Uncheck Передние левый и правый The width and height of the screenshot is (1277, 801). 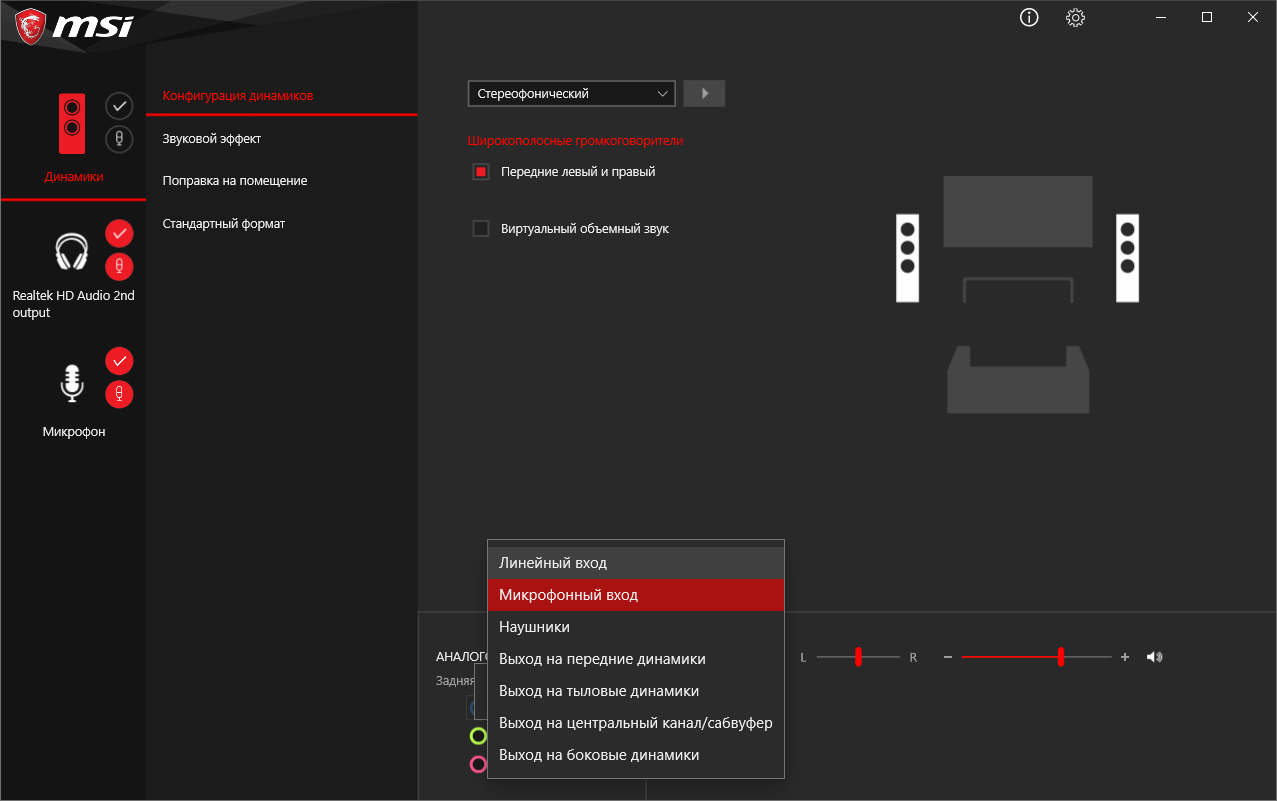click(481, 172)
